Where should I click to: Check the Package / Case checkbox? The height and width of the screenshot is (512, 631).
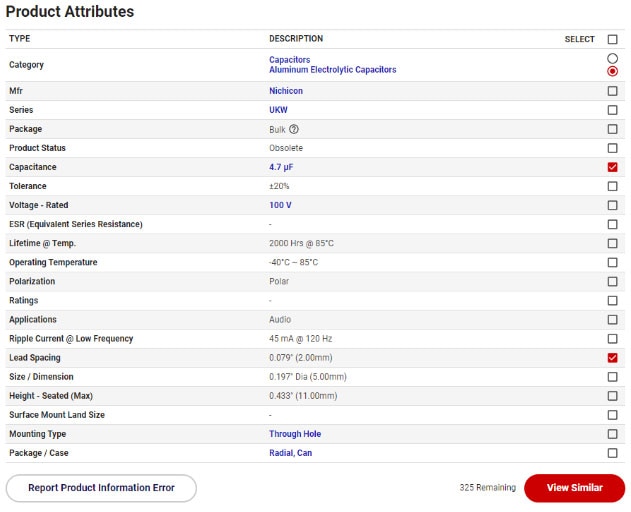pyautogui.click(x=612, y=453)
